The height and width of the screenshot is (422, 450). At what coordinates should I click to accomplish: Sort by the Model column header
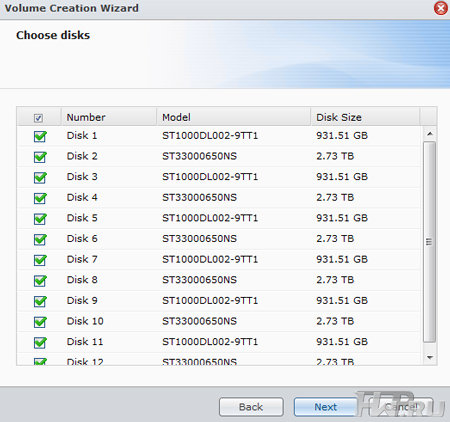tap(233, 117)
